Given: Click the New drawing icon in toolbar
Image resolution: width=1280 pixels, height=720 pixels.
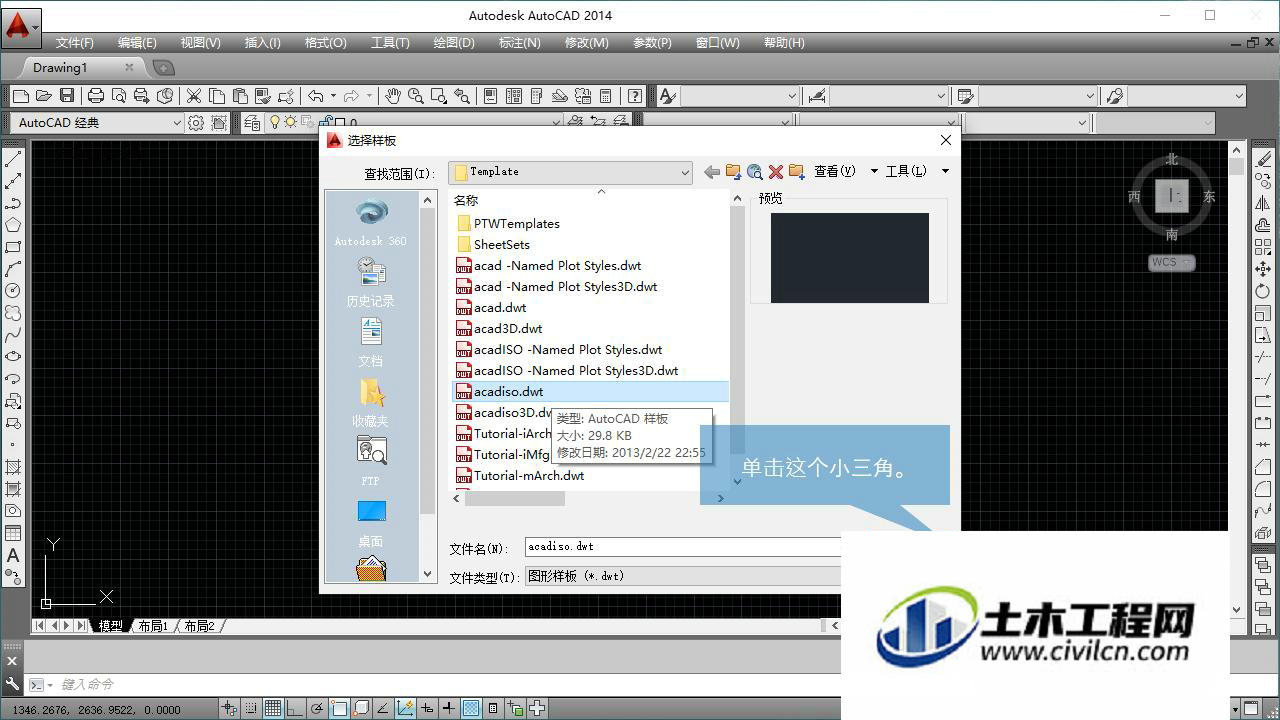Looking at the screenshot, I should [x=21, y=96].
